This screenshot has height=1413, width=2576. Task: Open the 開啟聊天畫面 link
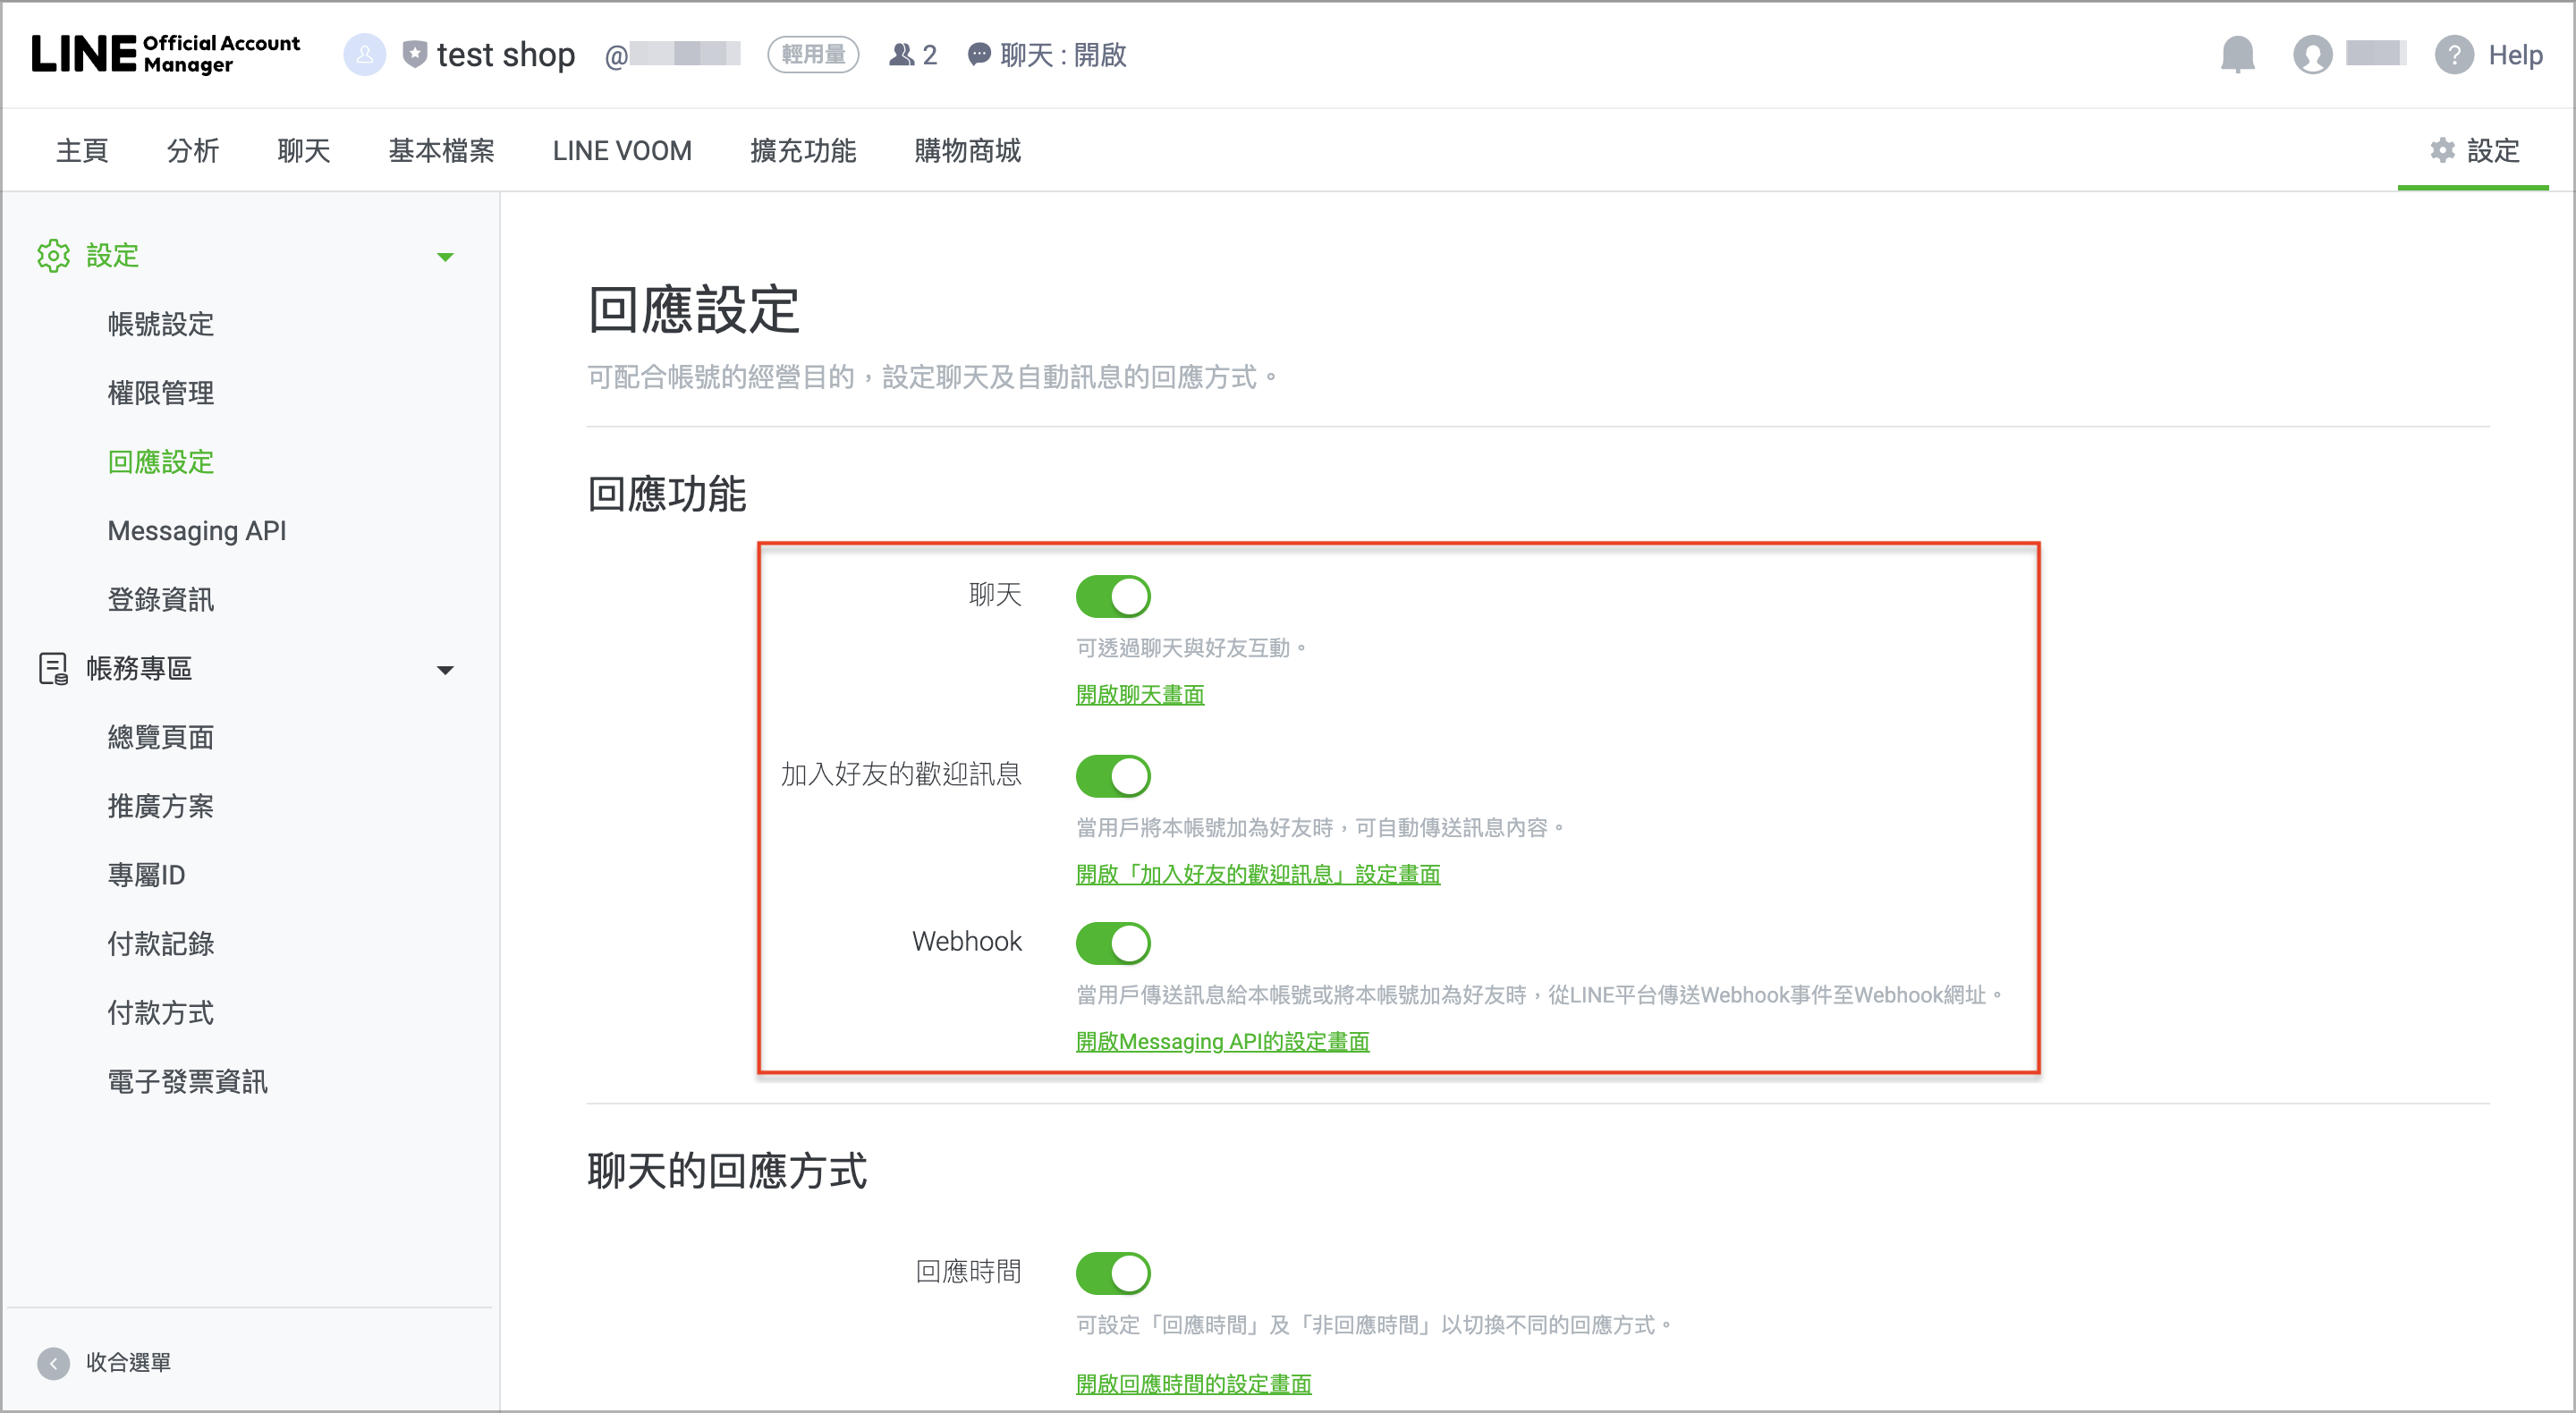pyautogui.click(x=1139, y=695)
